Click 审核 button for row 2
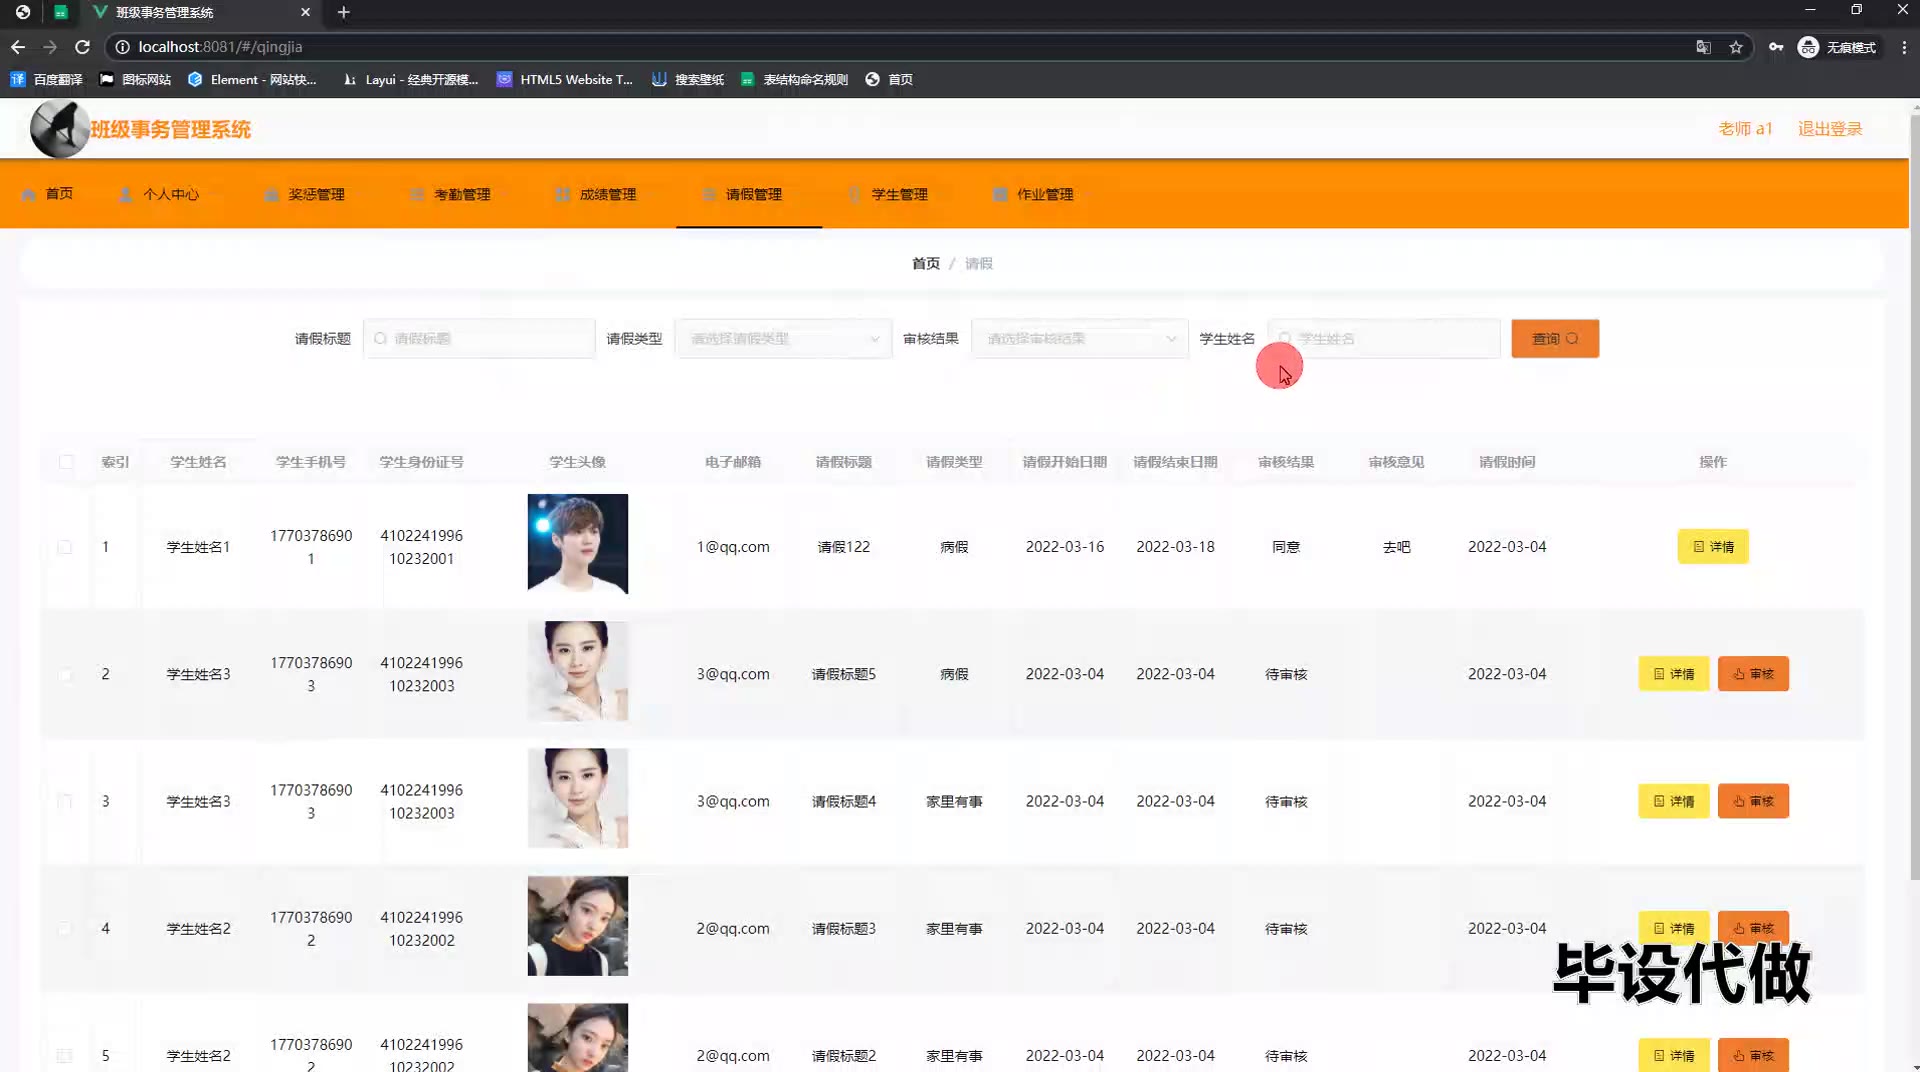 tap(1752, 674)
